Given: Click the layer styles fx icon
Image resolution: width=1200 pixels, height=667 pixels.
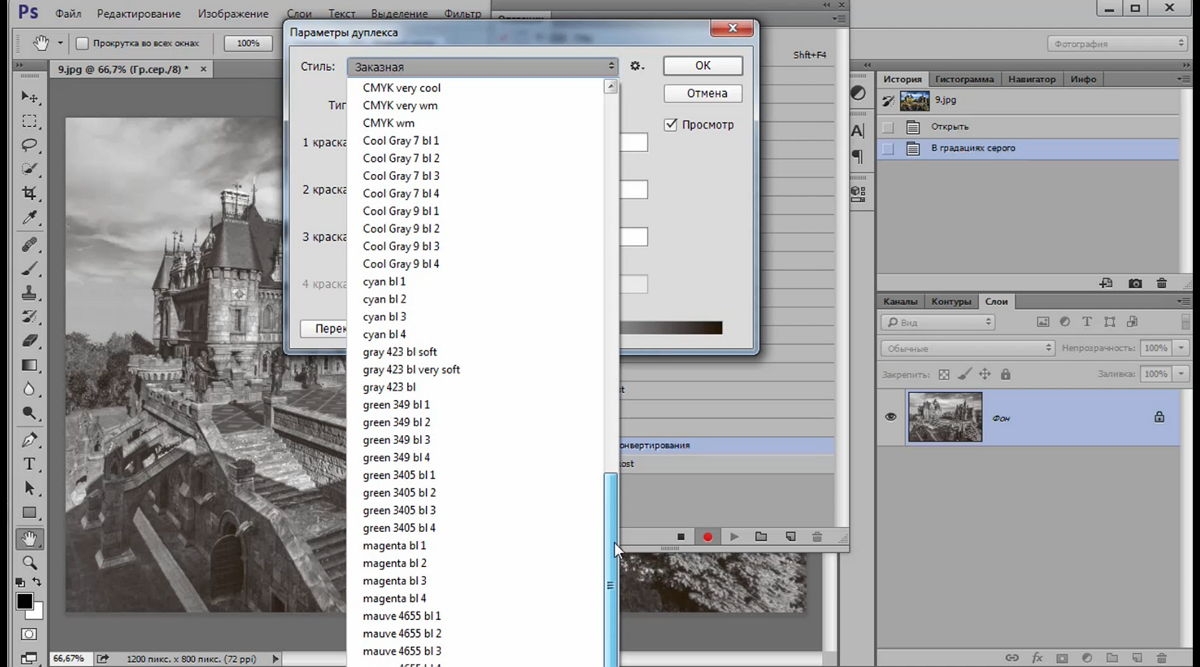Looking at the screenshot, I should [1037, 658].
